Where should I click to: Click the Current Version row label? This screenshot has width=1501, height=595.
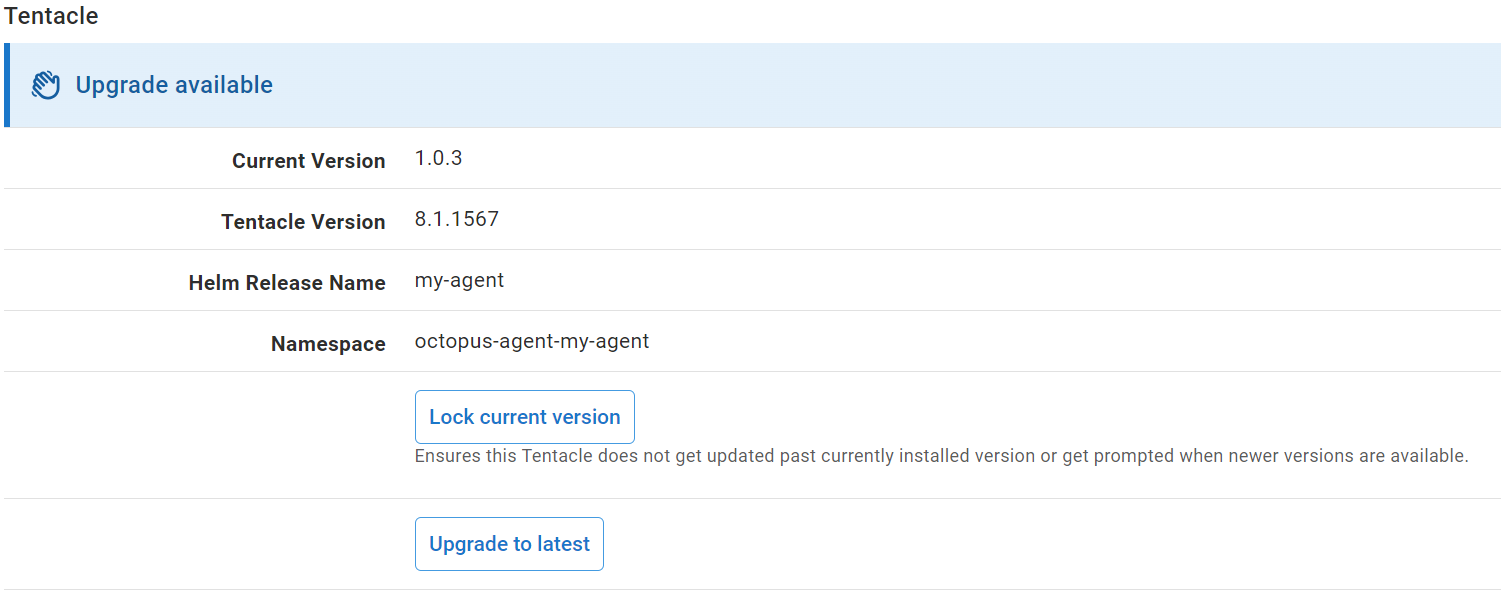(308, 161)
